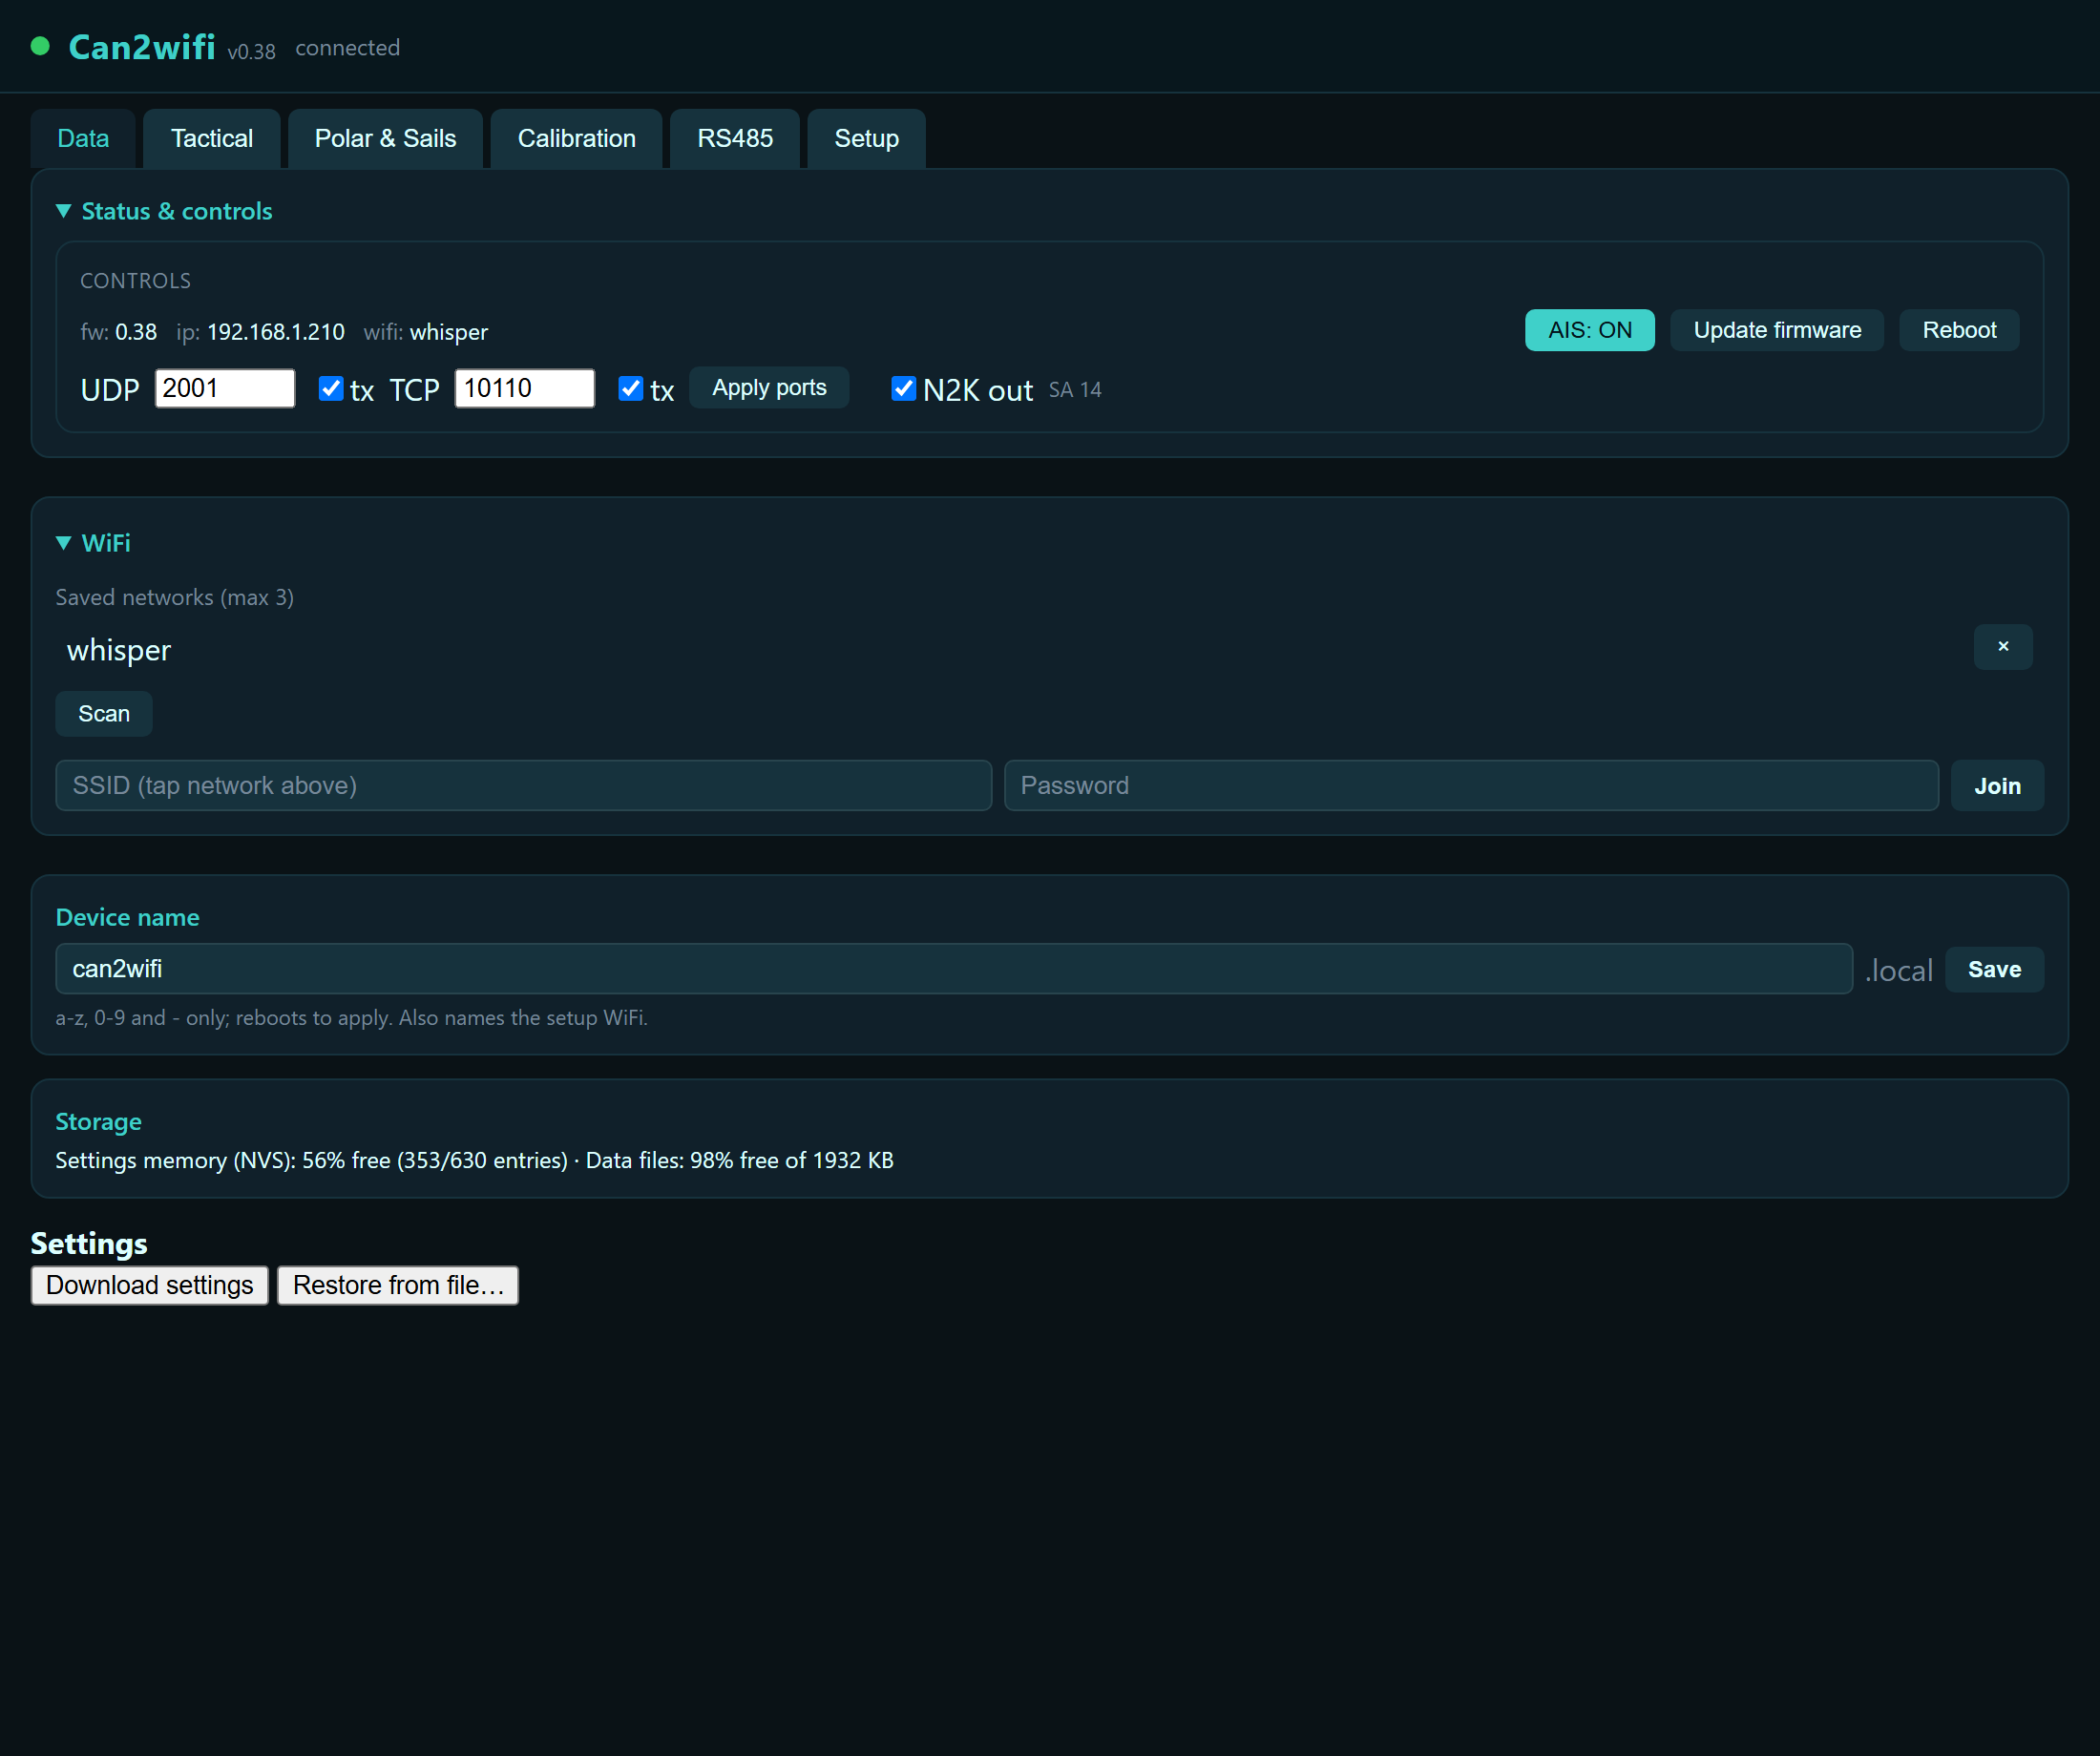Go to the Calibration tab
Image resolution: width=2100 pixels, height=1756 pixels.
pos(576,138)
